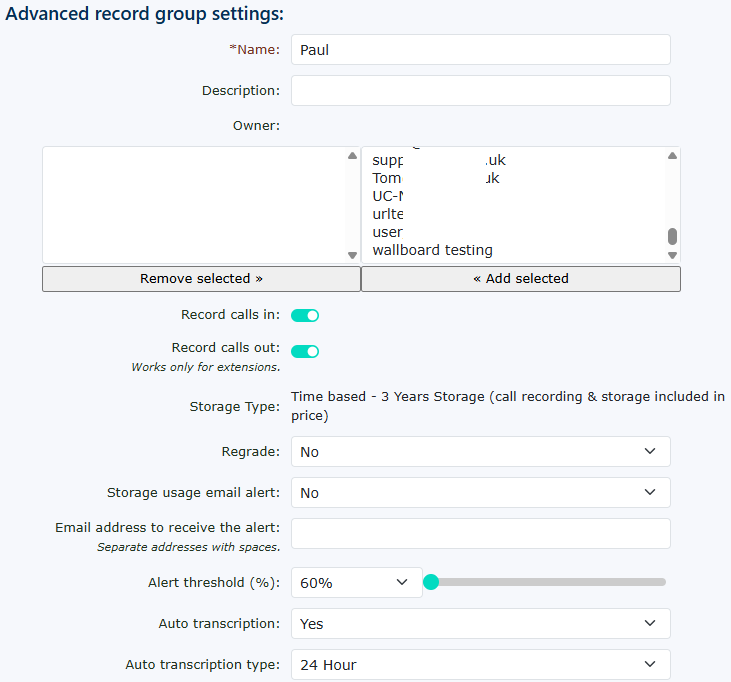The width and height of the screenshot is (731, 682).
Task: Disable the Record calls out switch
Action: (305, 351)
